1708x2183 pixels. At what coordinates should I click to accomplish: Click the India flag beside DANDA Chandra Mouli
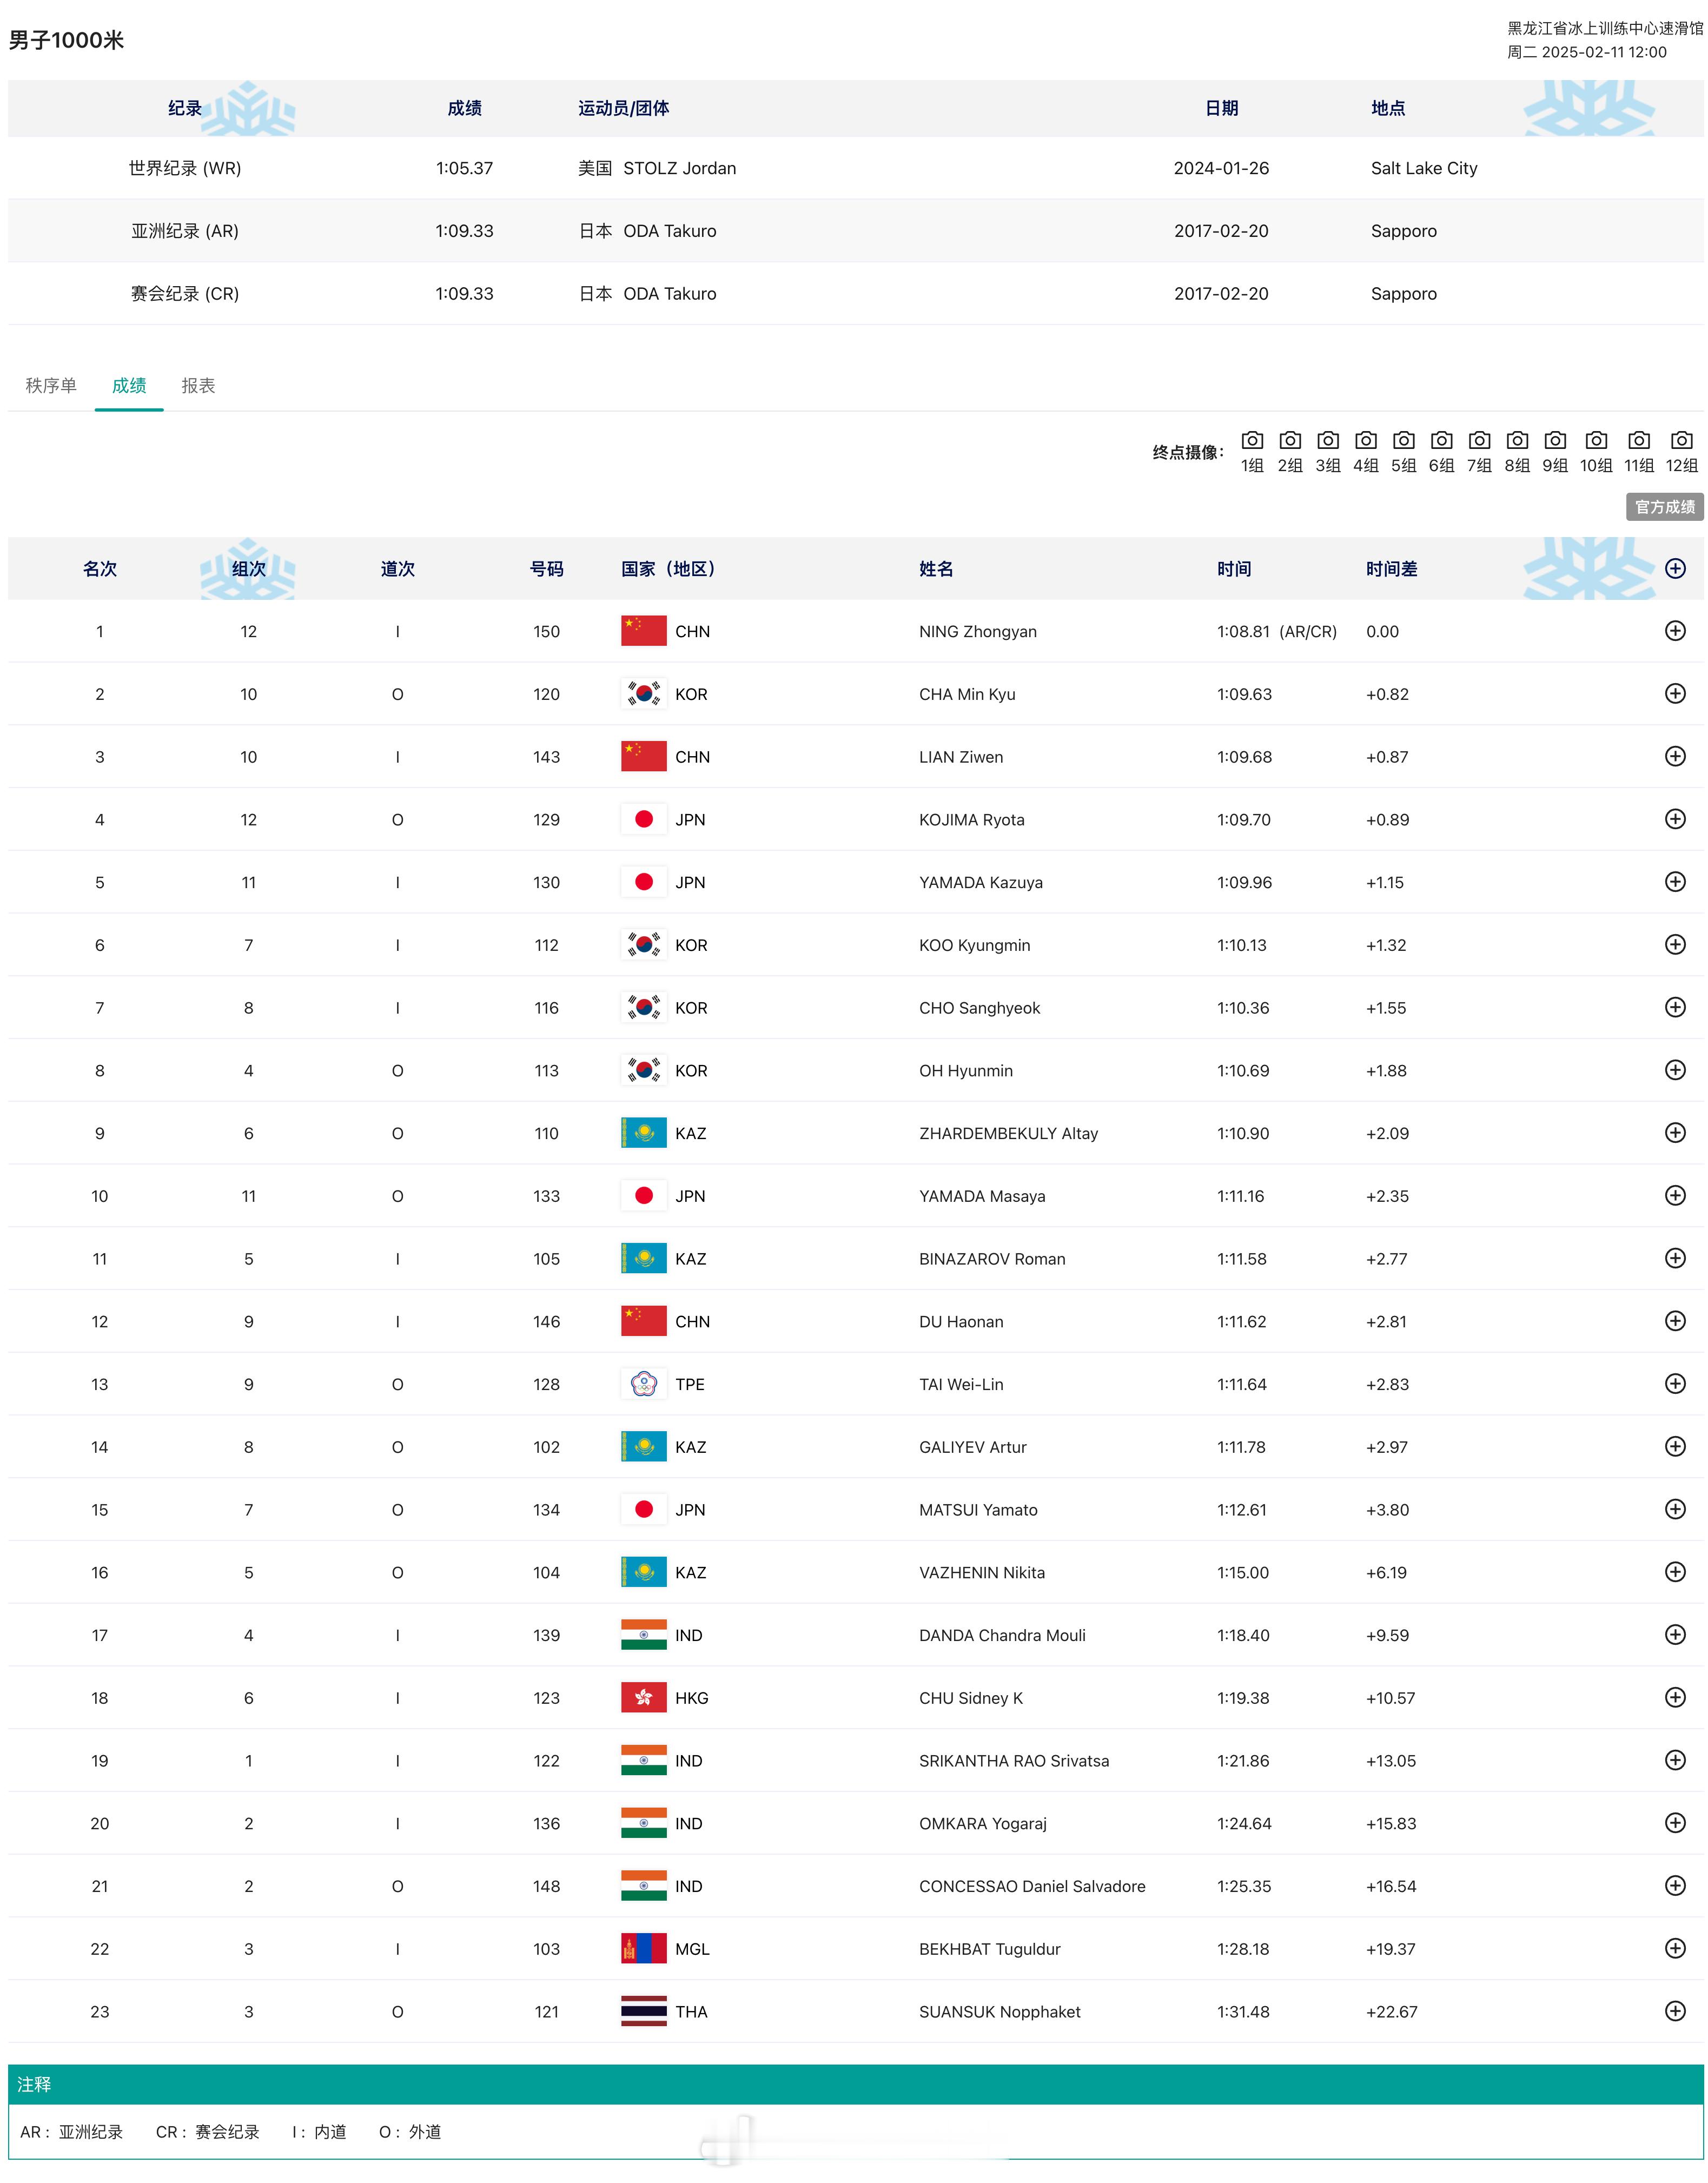(x=644, y=1635)
